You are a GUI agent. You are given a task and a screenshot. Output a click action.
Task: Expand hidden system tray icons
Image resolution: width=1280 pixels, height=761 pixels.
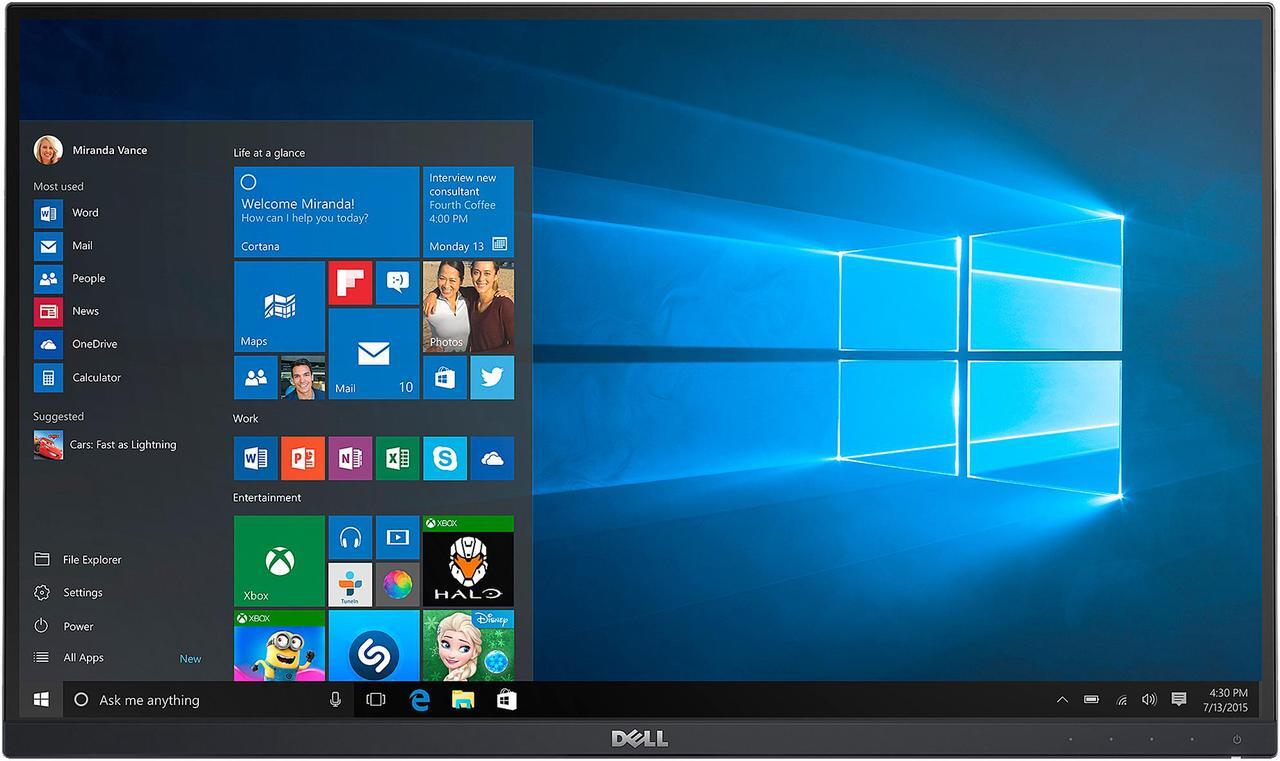click(x=1062, y=700)
